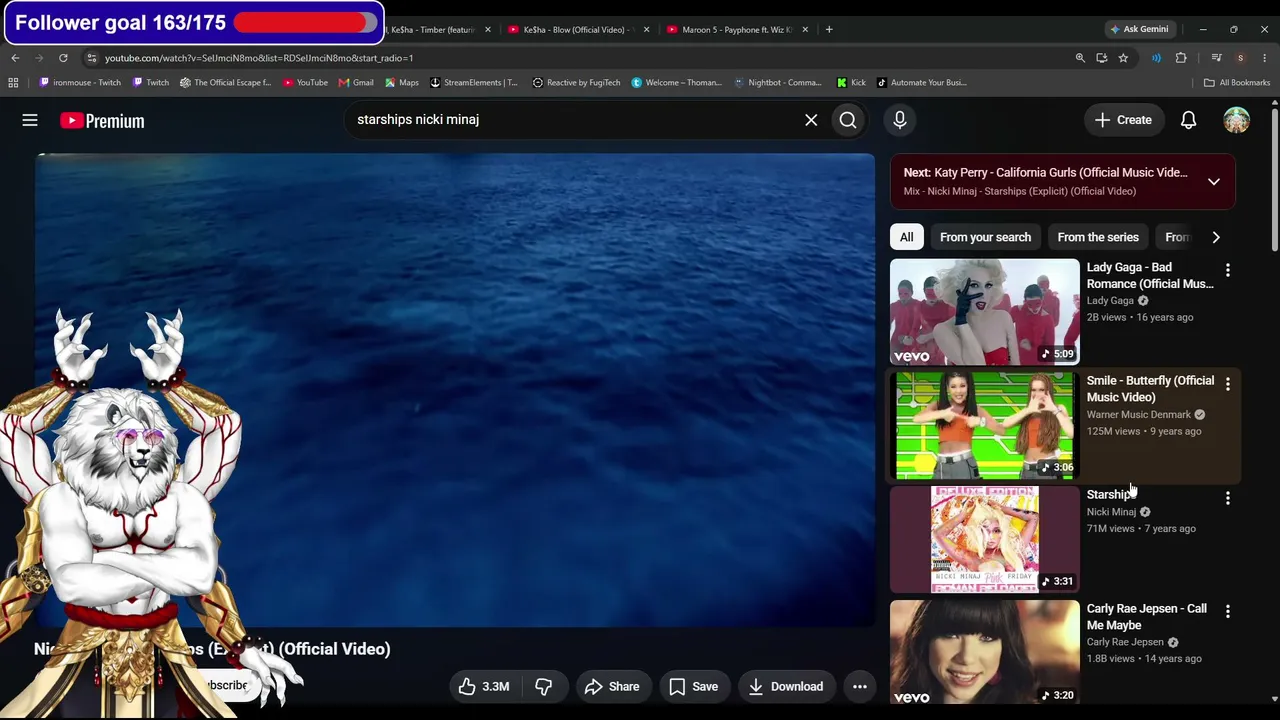Show more filter chips with the arrow

point(1216,237)
